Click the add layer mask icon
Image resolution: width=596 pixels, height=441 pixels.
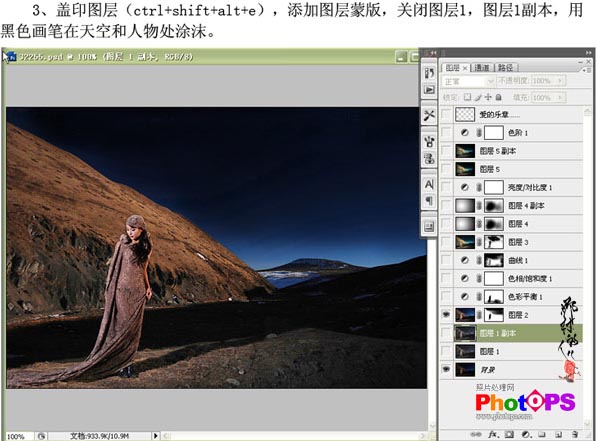point(509,434)
